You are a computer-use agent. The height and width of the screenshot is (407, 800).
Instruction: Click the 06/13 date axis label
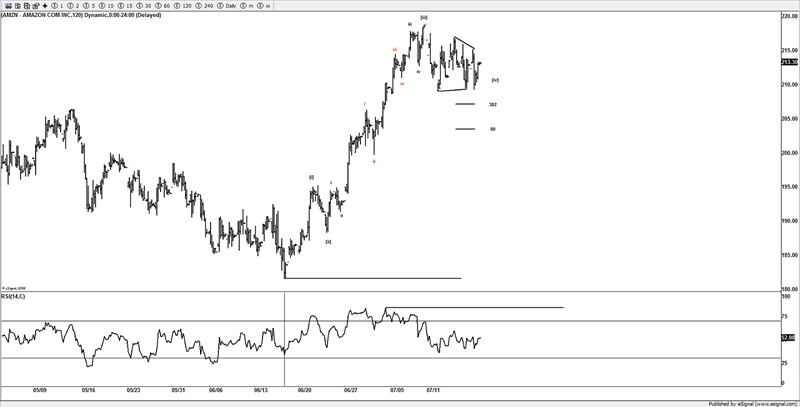[x=261, y=390]
